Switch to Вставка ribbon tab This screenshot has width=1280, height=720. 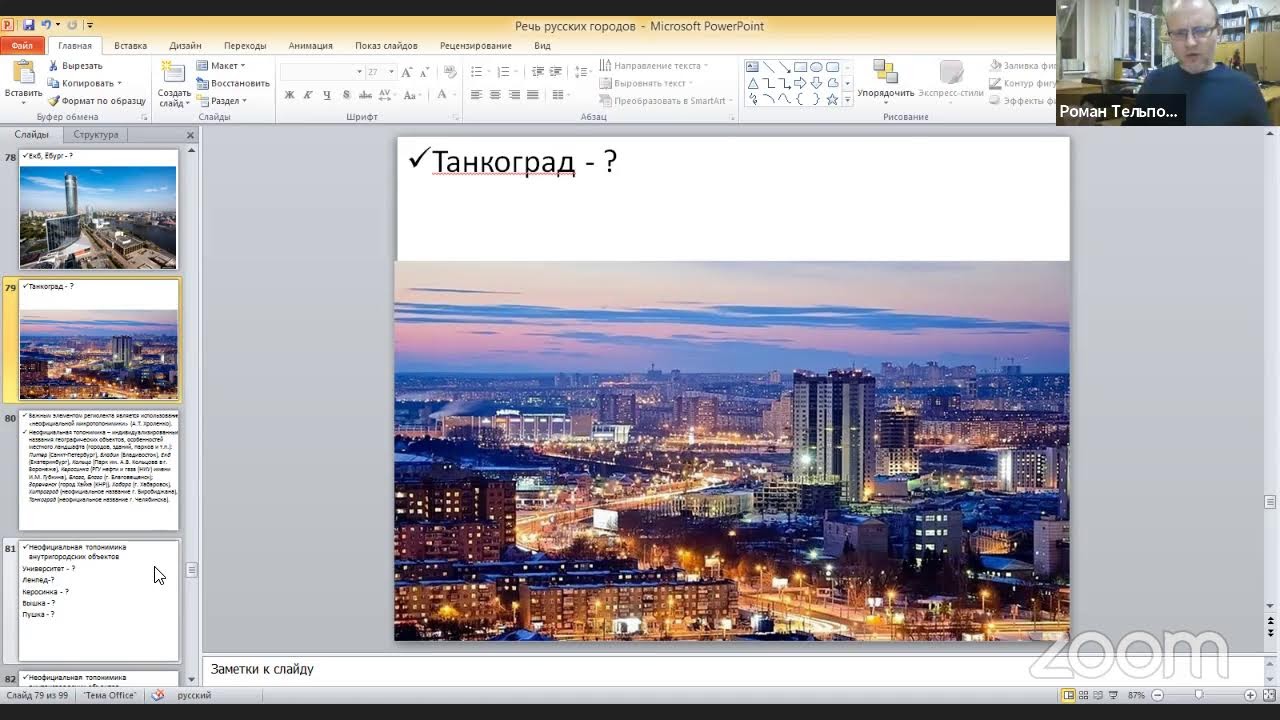(x=130, y=45)
